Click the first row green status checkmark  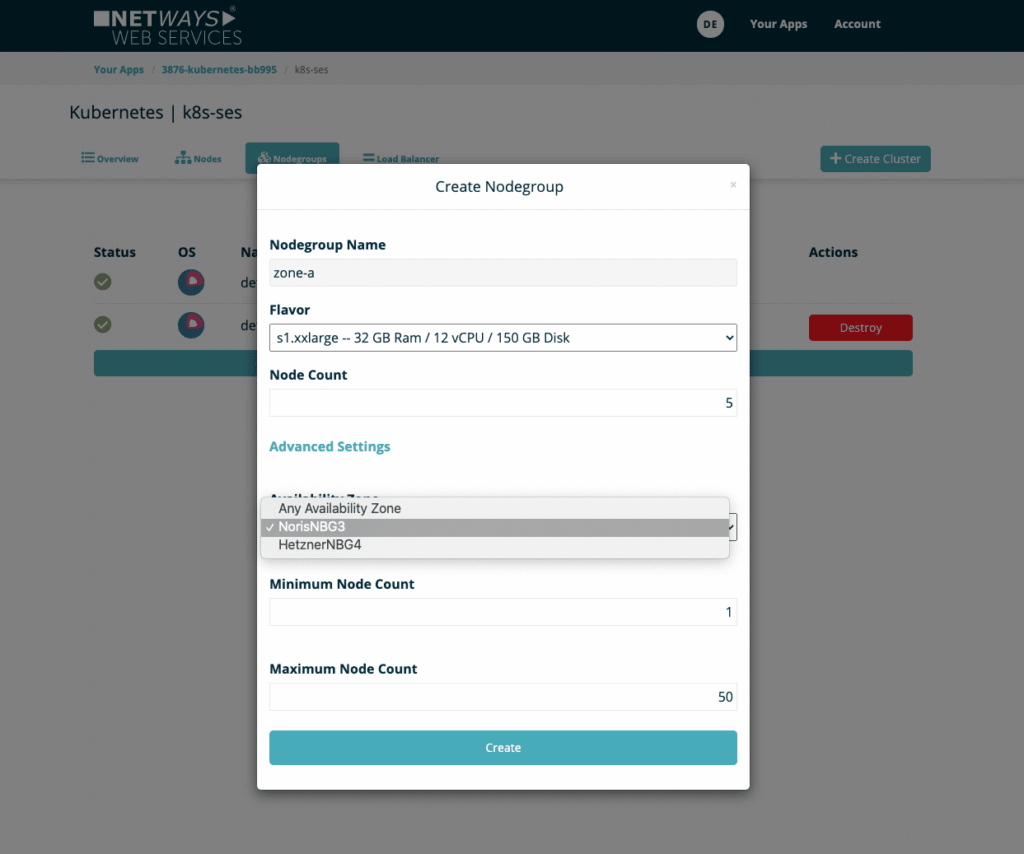pyautogui.click(x=103, y=282)
